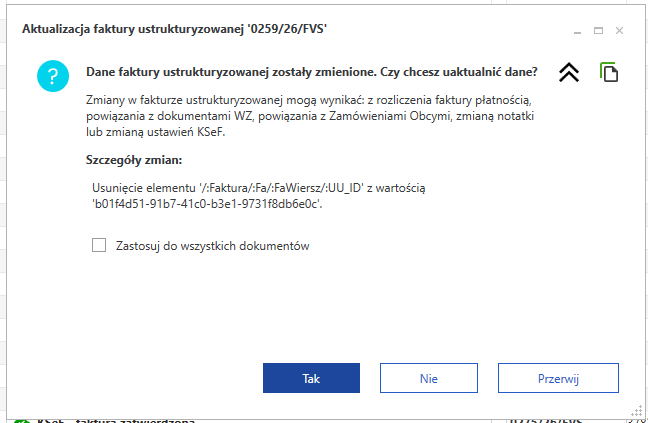
Task: Minimize the invoice update dialog
Action: coord(576,31)
